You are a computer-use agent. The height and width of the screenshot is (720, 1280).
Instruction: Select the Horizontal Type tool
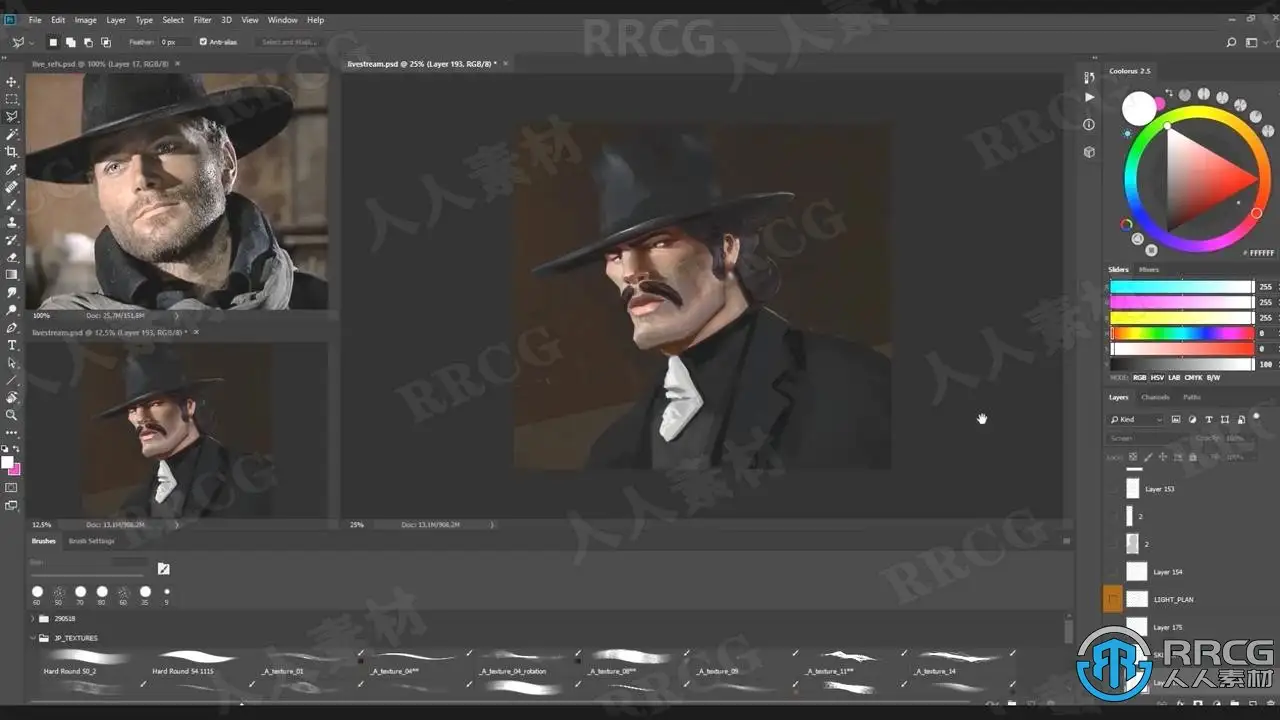[x=12, y=345]
